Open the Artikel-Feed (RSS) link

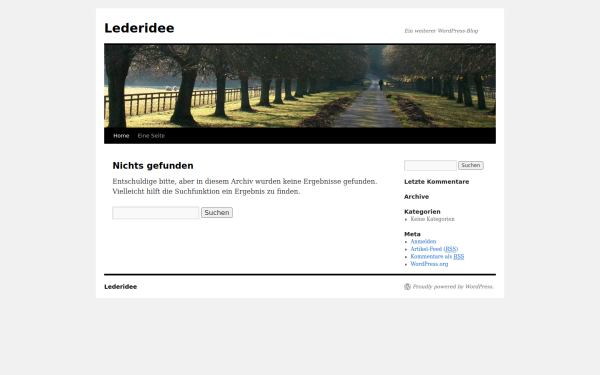[434, 249]
